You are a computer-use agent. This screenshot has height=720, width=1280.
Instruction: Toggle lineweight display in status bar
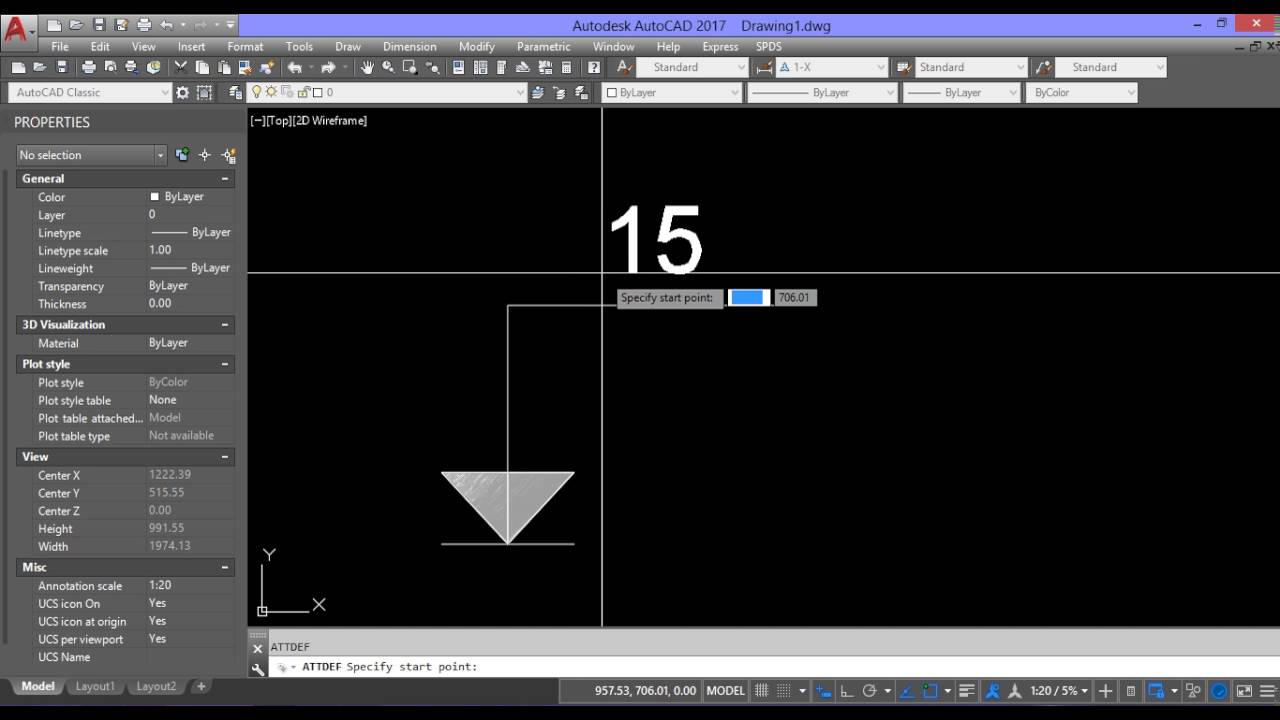(966, 690)
